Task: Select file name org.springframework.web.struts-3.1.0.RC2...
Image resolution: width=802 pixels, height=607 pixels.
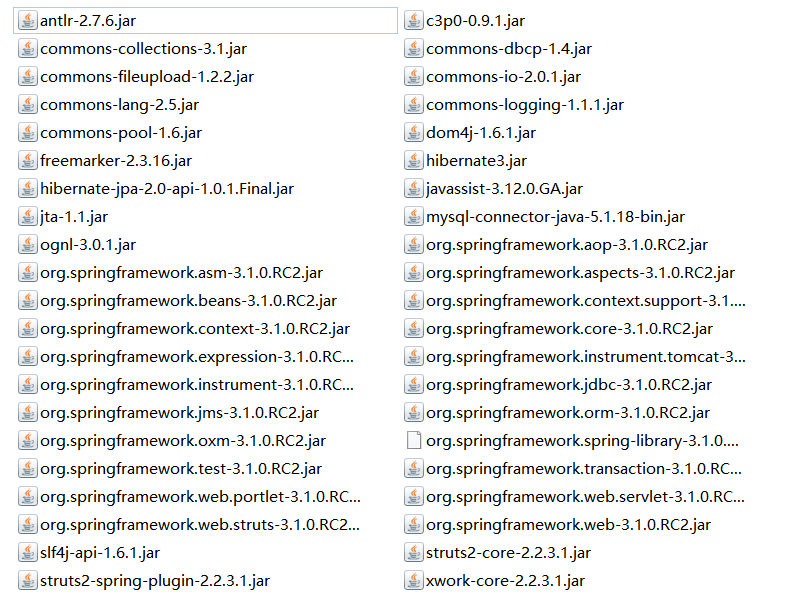Action: [200, 525]
